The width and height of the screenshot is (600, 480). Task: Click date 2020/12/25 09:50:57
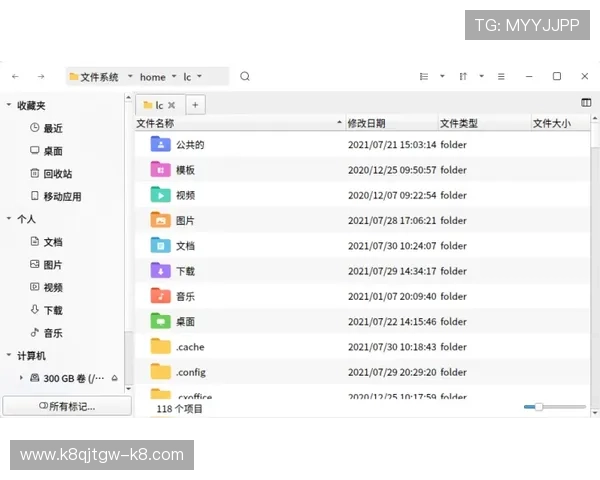[392, 170]
